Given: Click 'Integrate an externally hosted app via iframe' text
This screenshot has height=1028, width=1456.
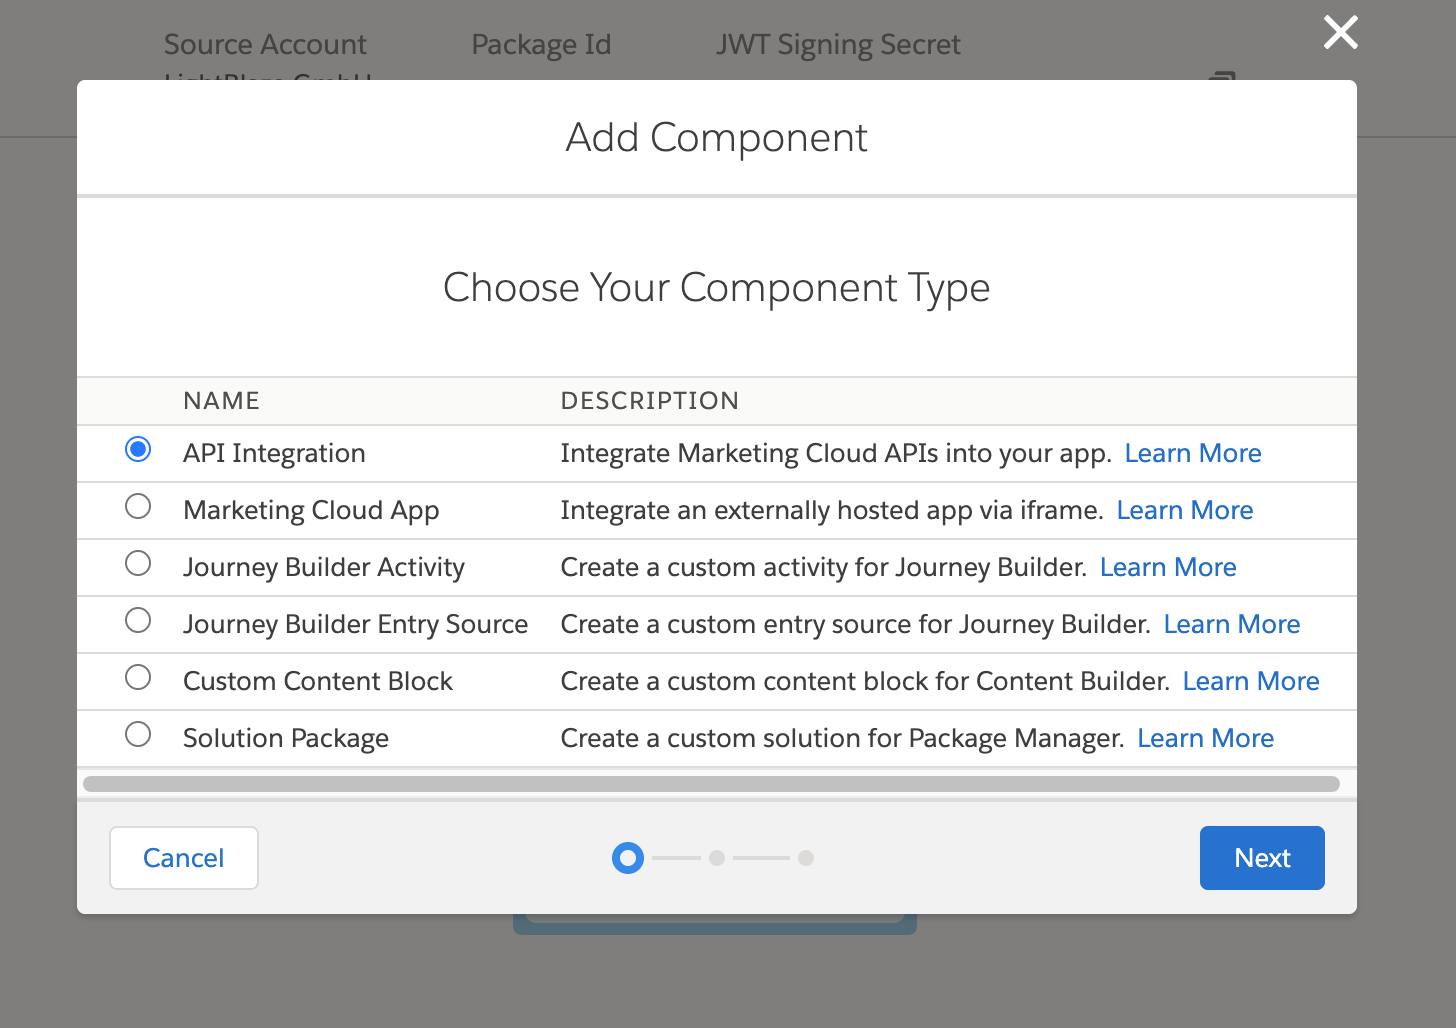Looking at the screenshot, I should [832, 510].
